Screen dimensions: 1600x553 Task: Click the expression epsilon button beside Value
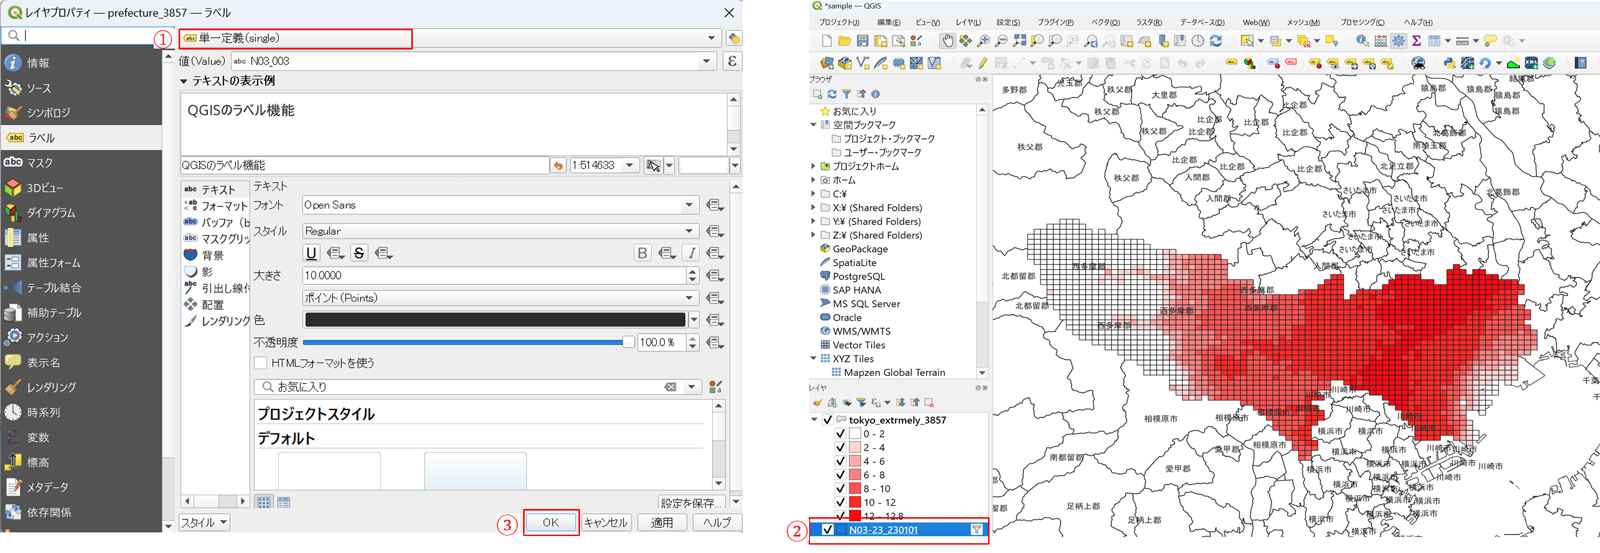pos(732,61)
